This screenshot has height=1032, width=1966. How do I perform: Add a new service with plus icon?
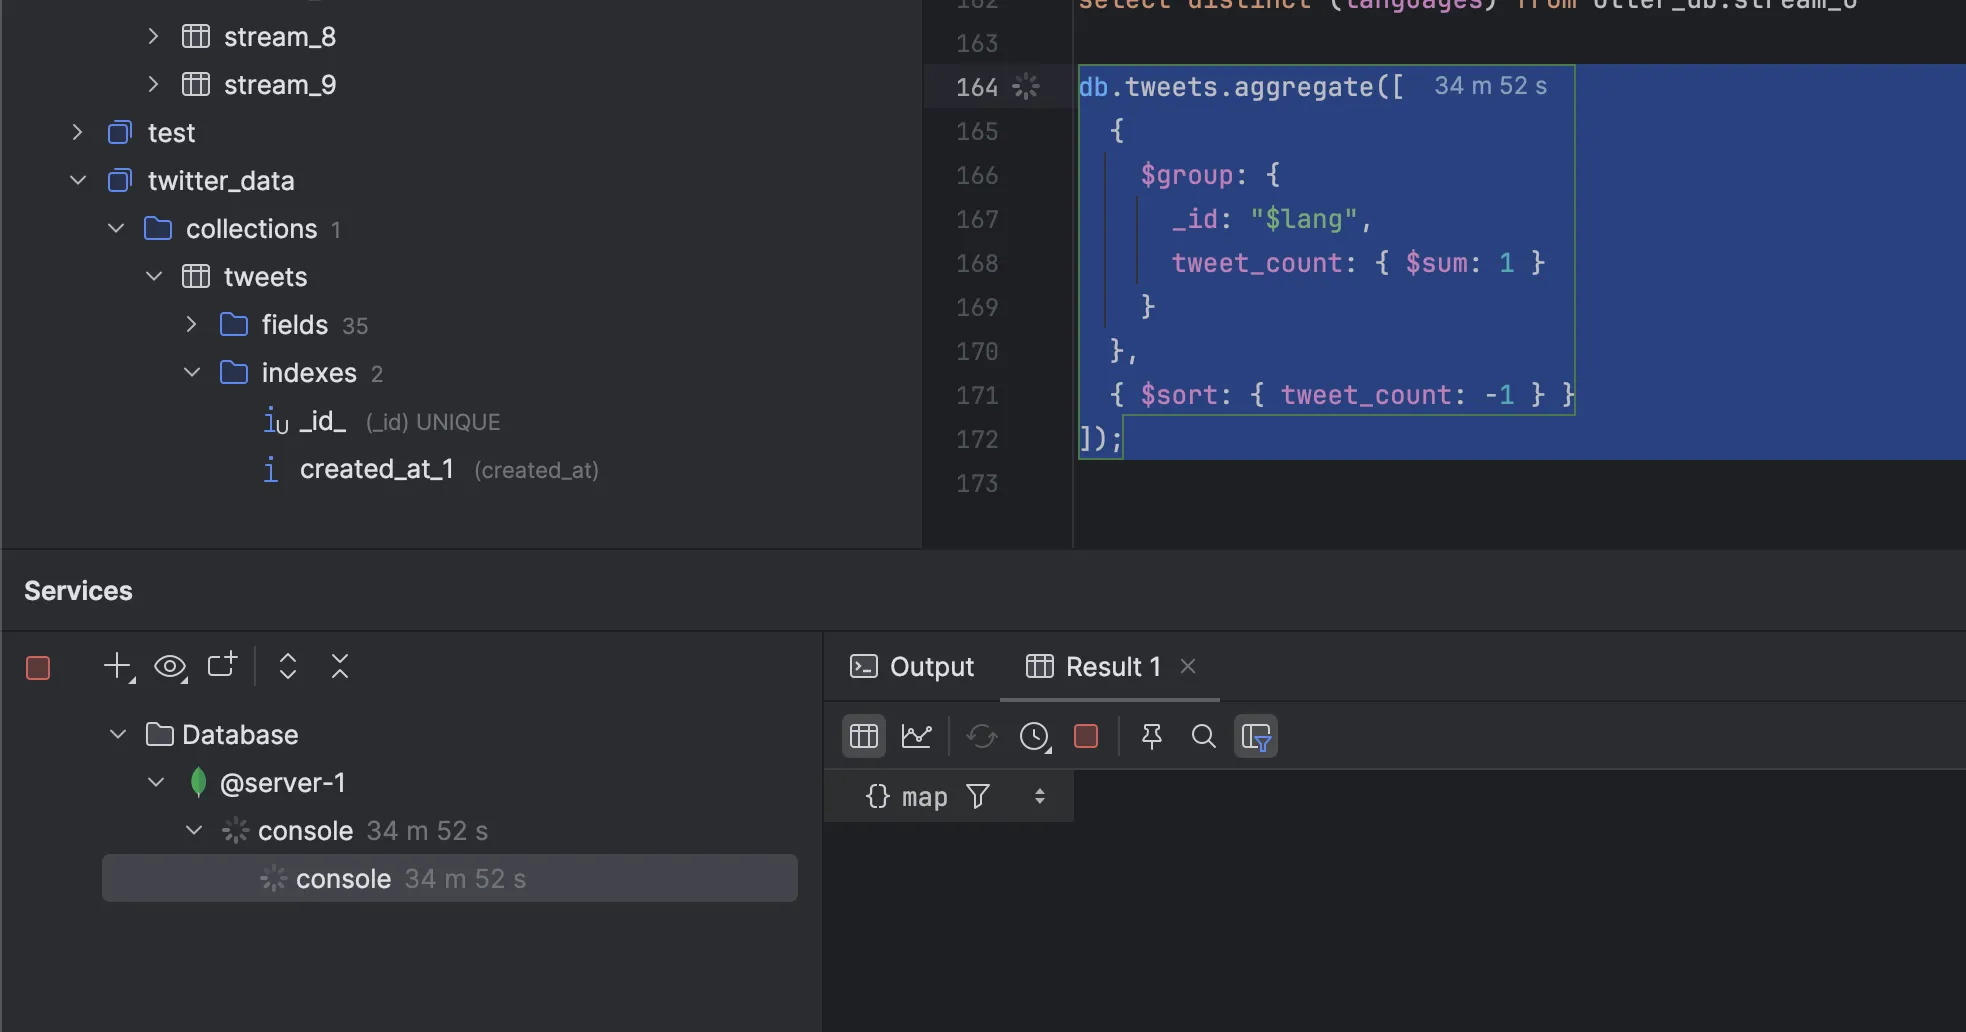click(x=118, y=667)
